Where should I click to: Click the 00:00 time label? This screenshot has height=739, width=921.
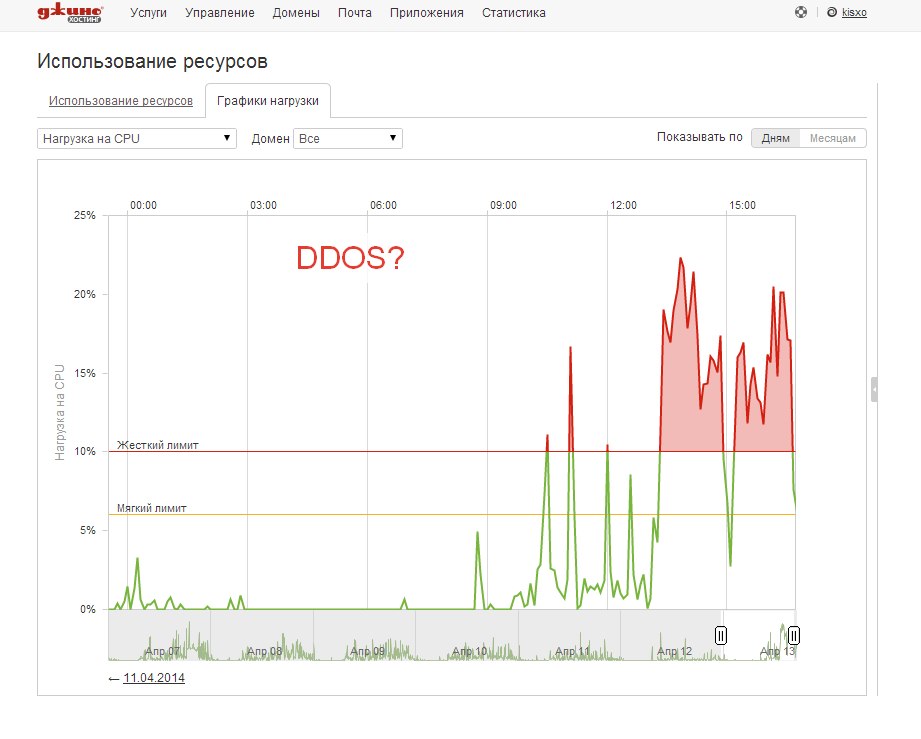click(143, 206)
